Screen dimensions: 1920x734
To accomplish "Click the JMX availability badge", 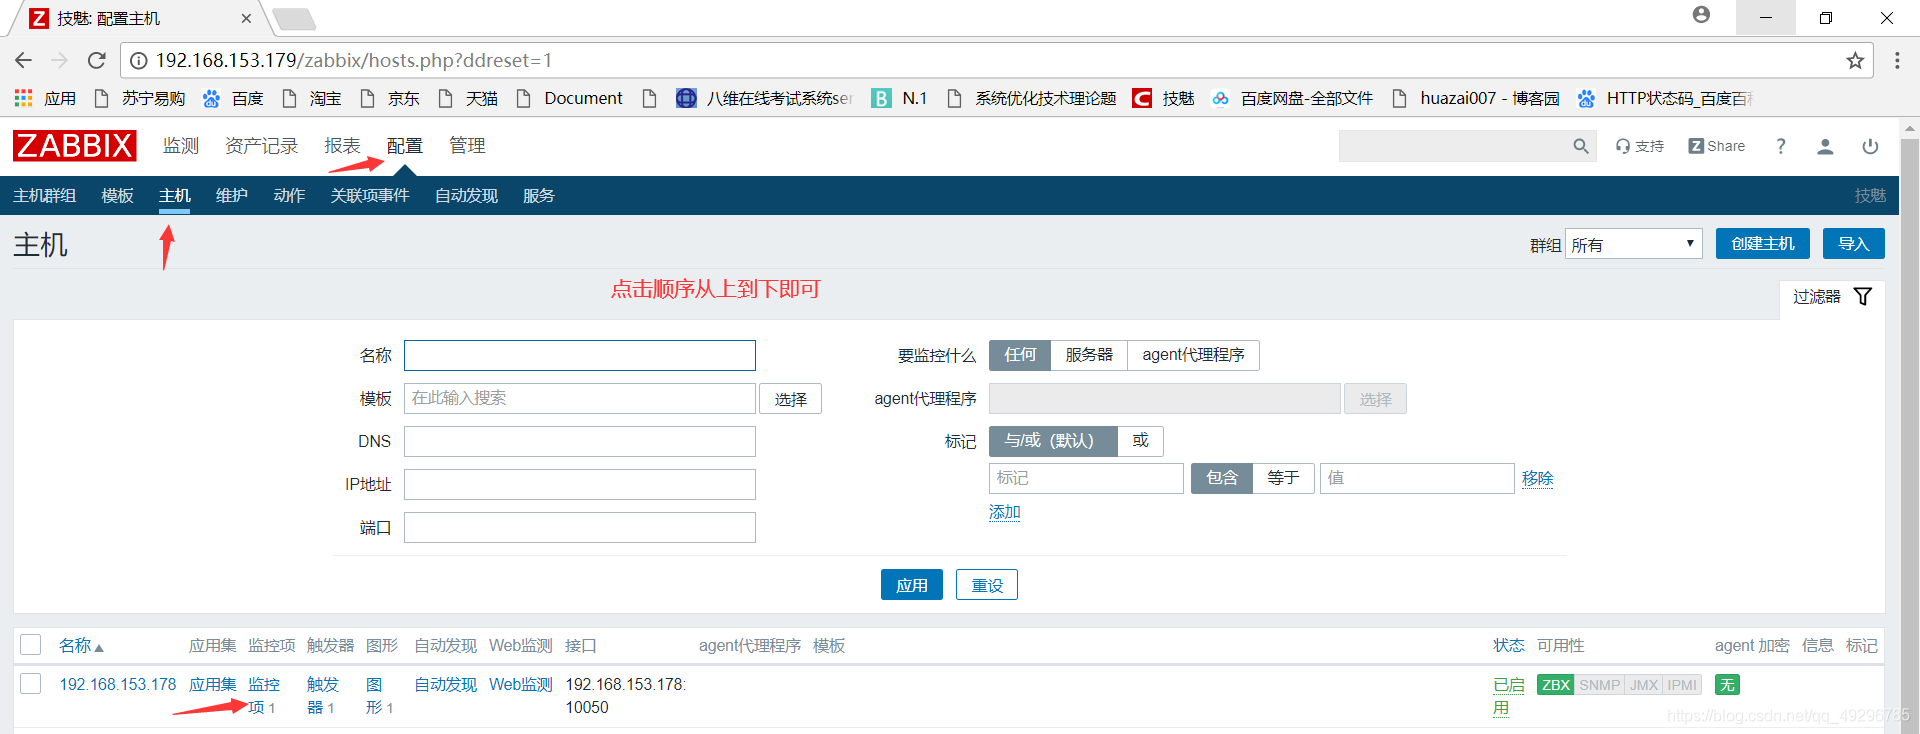I will tap(1644, 685).
